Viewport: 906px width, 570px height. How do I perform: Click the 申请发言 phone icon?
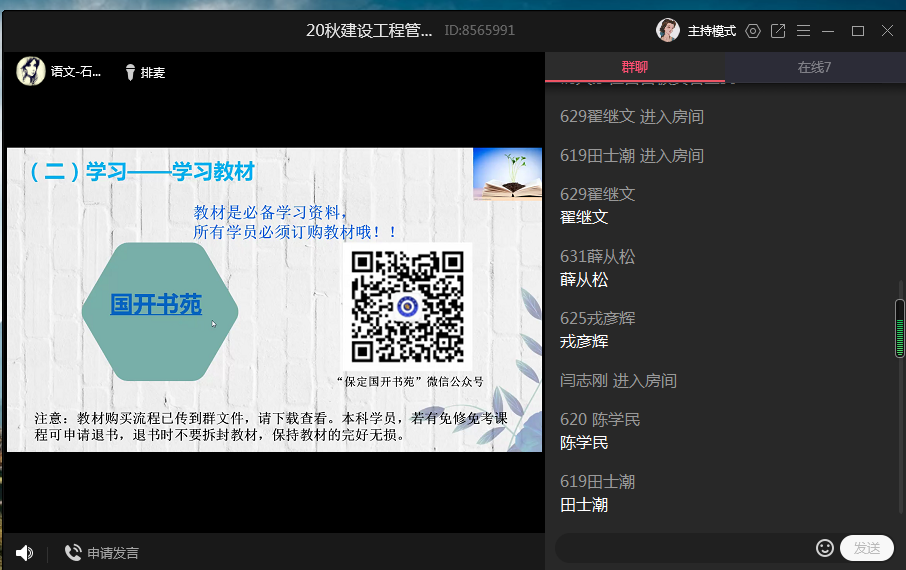click(x=73, y=553)
